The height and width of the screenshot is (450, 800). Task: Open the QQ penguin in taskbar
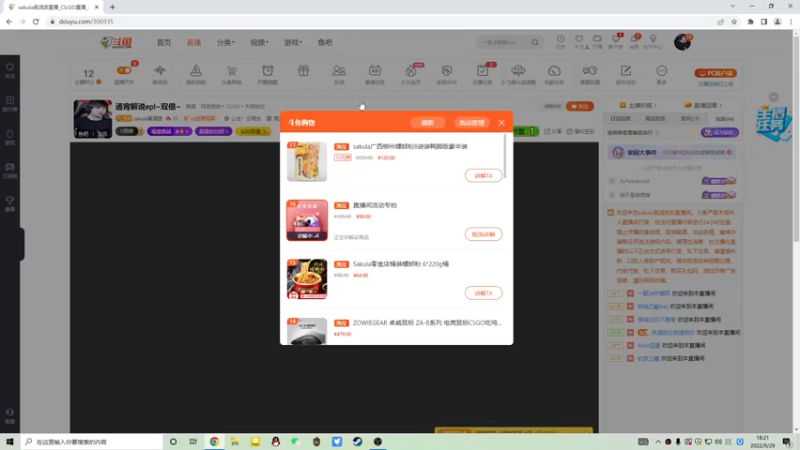pos(276,441)
